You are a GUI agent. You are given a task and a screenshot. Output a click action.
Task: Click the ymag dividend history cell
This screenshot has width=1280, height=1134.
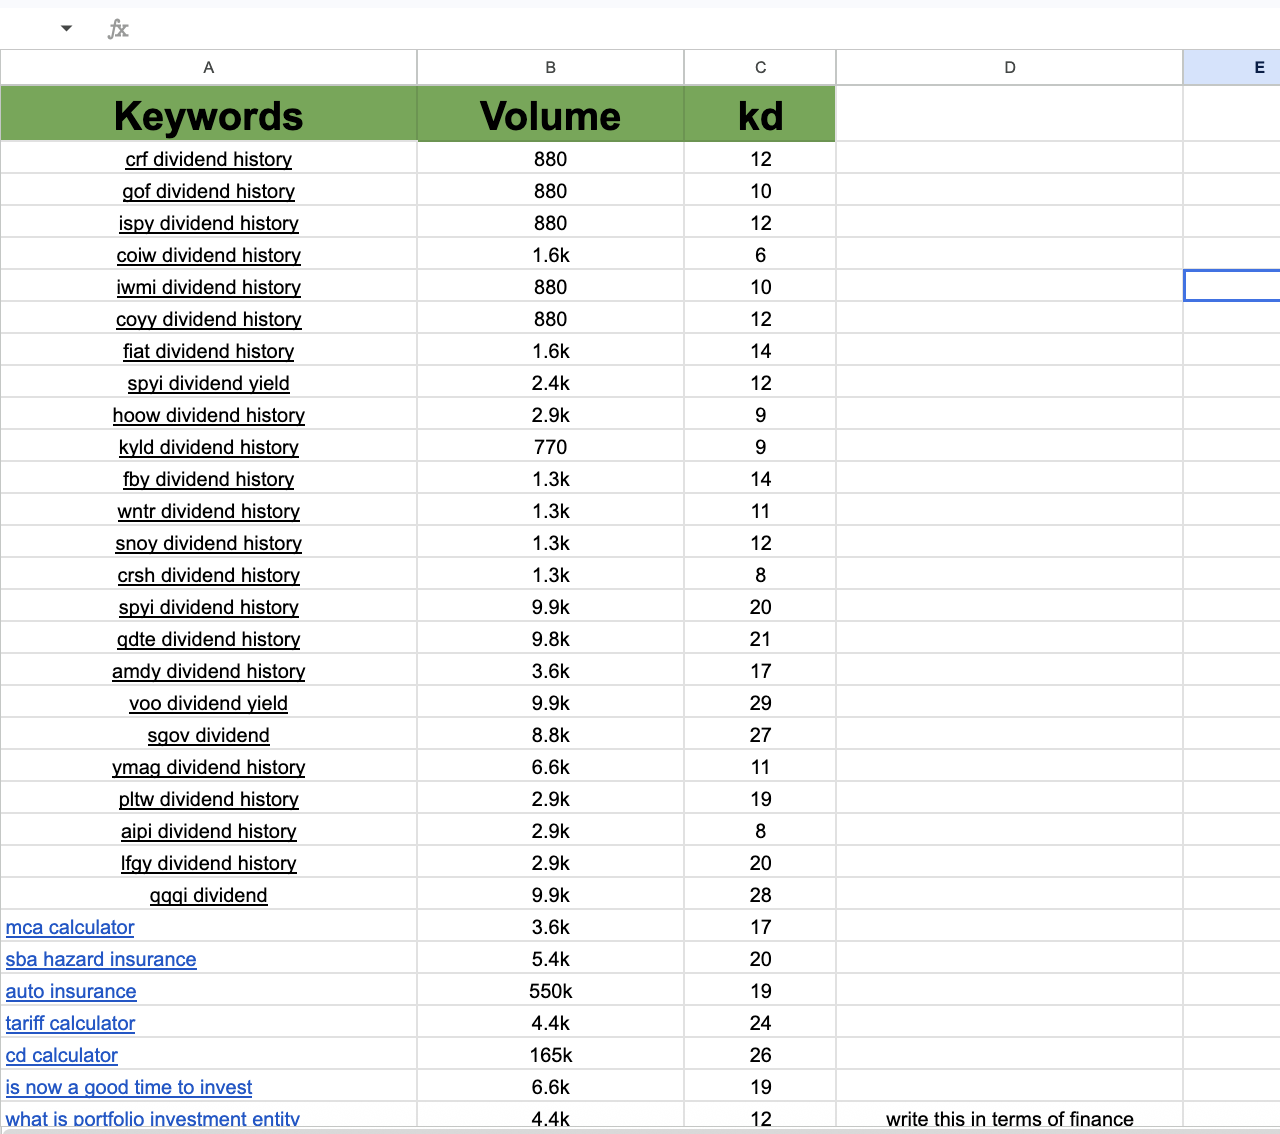209,767
